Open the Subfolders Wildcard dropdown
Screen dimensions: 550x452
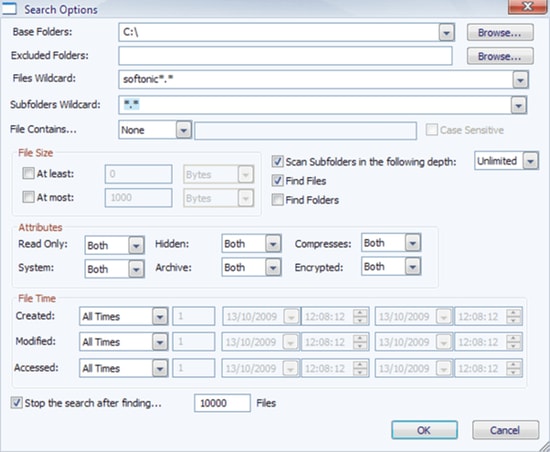coord(519,105)
